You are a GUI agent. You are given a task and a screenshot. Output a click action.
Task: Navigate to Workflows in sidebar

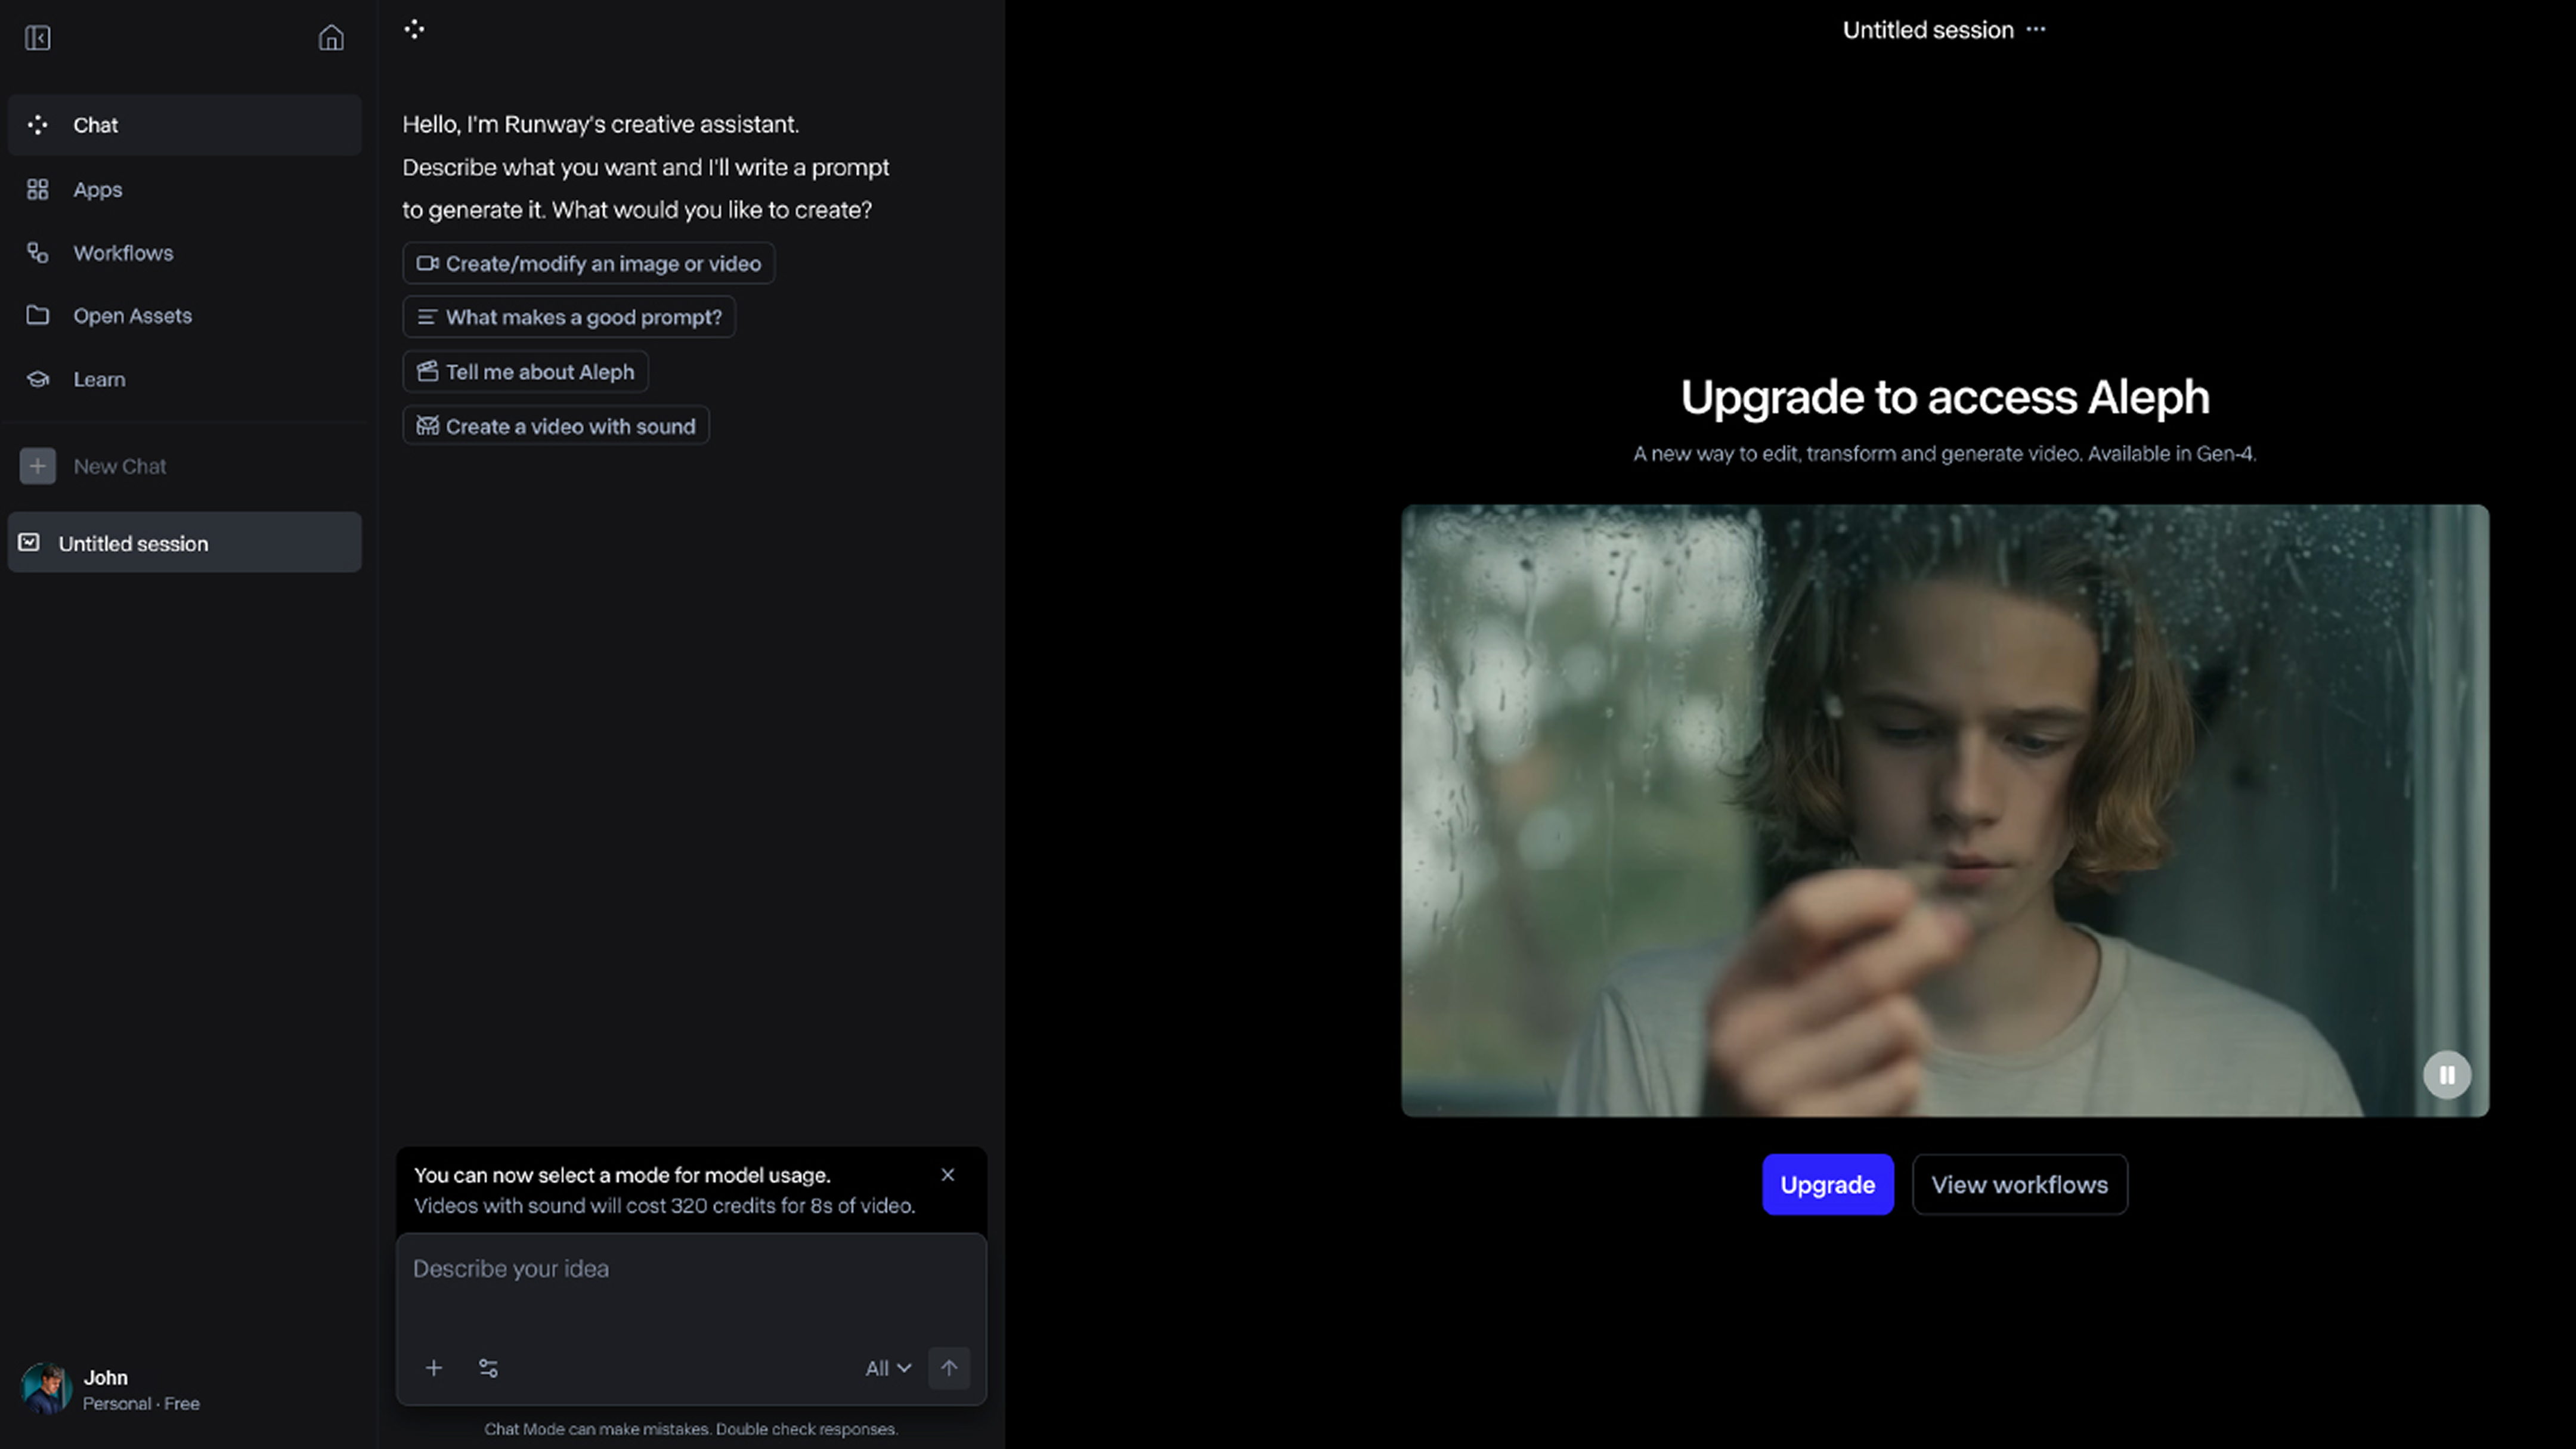click(122, 253)
